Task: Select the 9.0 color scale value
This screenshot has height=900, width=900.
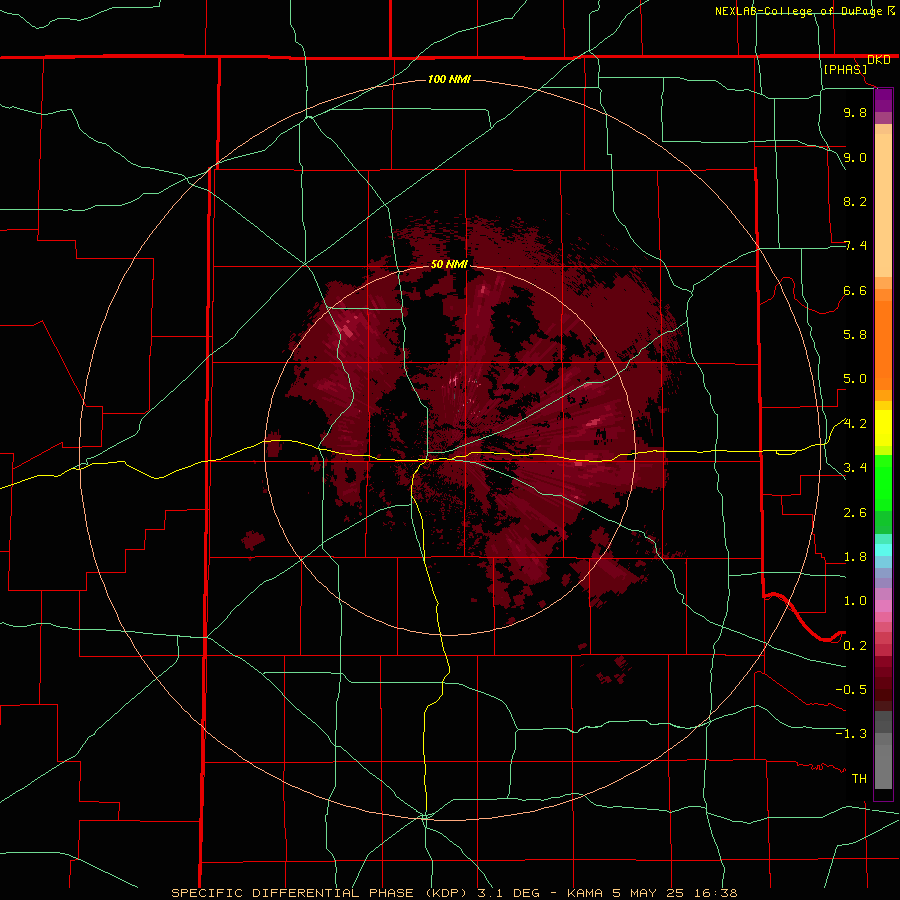Action: pos(855,157)
